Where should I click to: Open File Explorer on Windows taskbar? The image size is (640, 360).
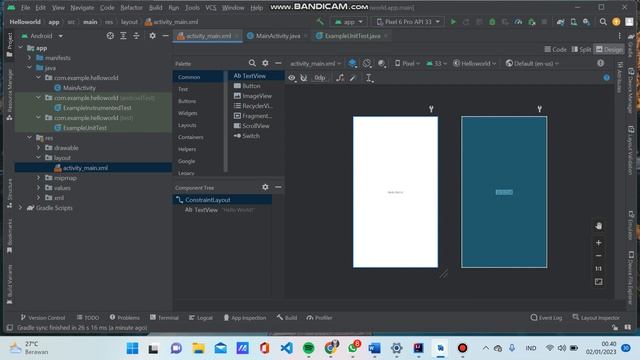[199, 348]
